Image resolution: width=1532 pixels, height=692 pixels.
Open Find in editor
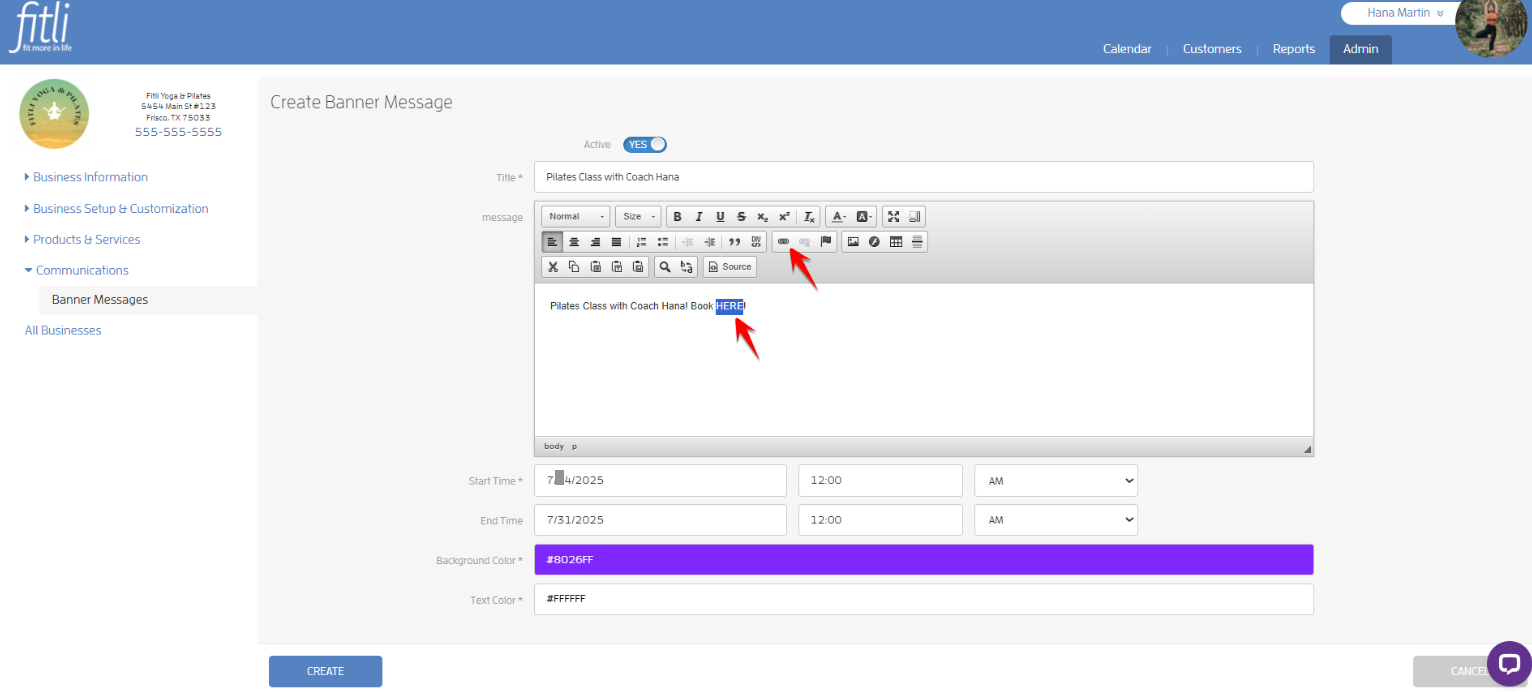(665, 267)
